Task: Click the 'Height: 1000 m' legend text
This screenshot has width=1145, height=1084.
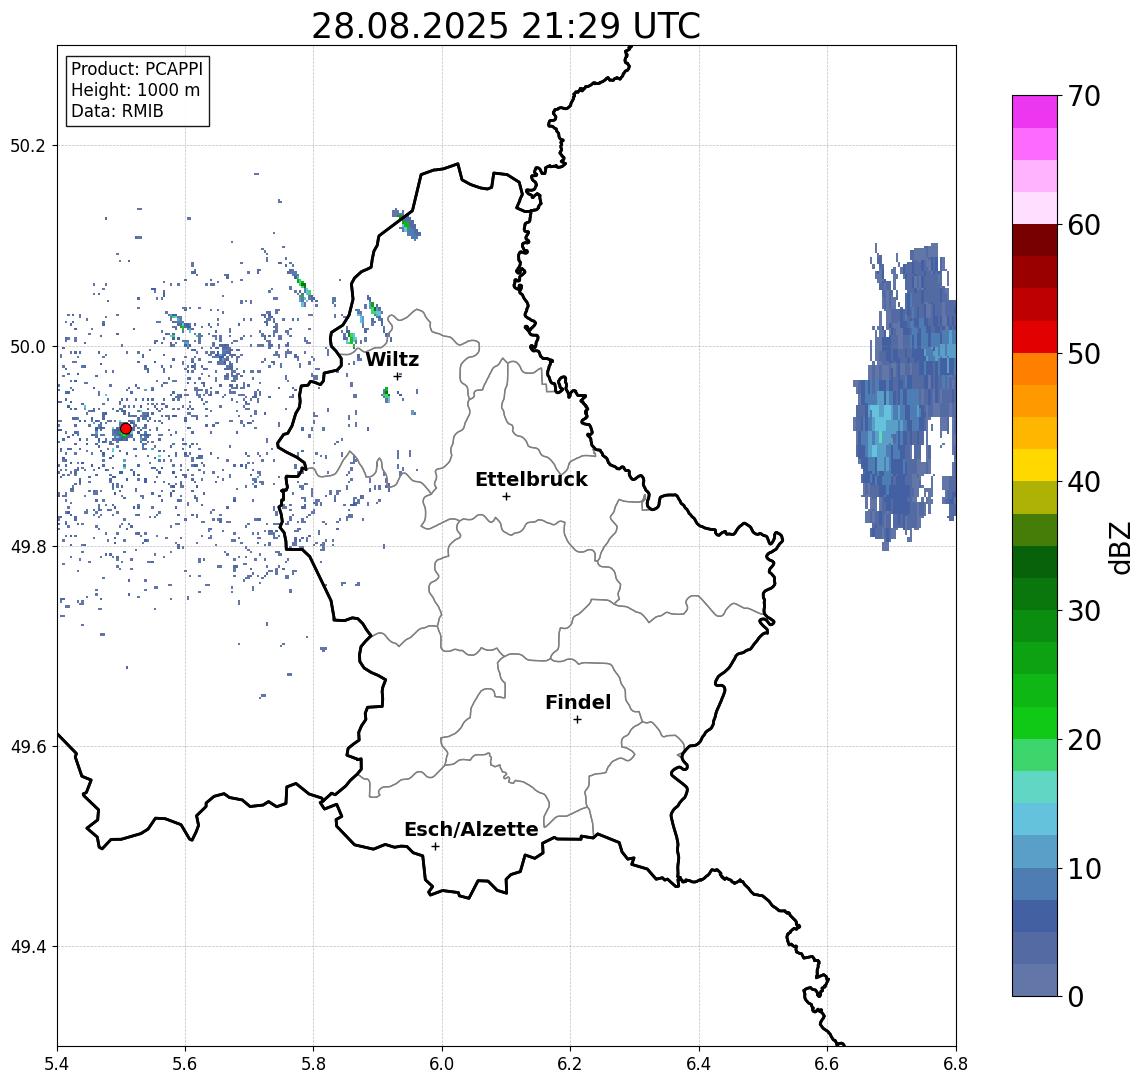Action: pos(135,90)
